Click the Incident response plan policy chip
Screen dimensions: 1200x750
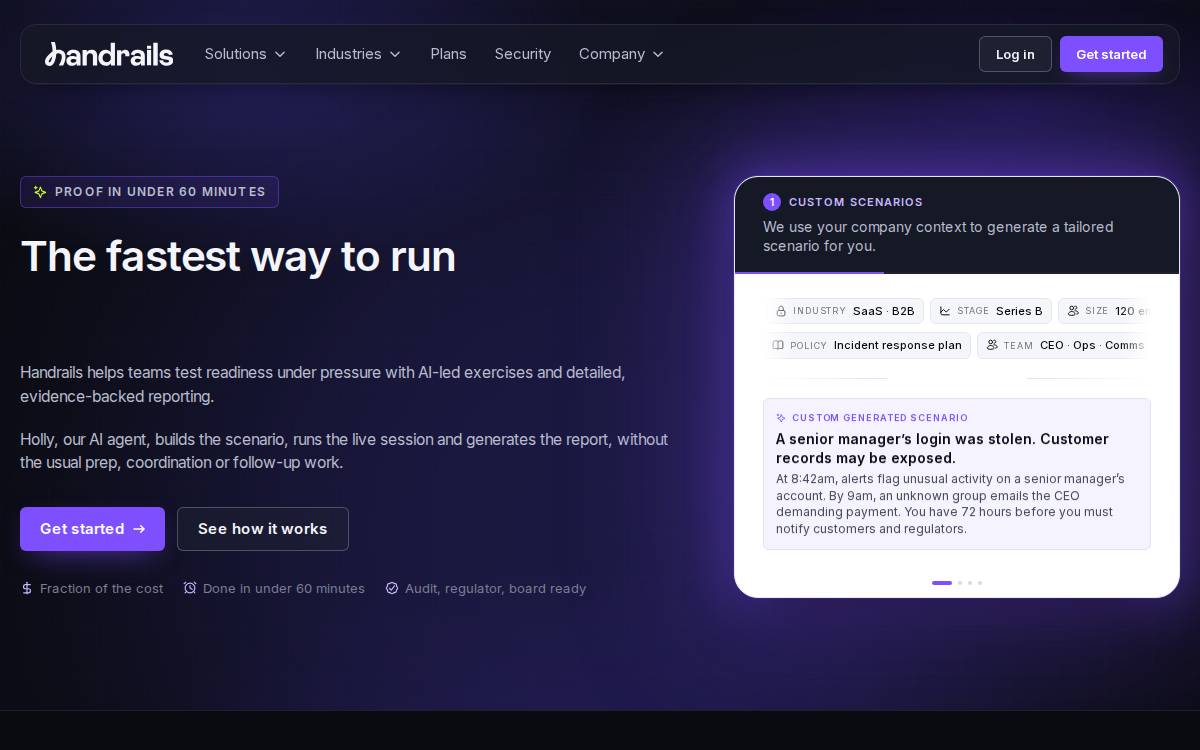pos(867,345)
